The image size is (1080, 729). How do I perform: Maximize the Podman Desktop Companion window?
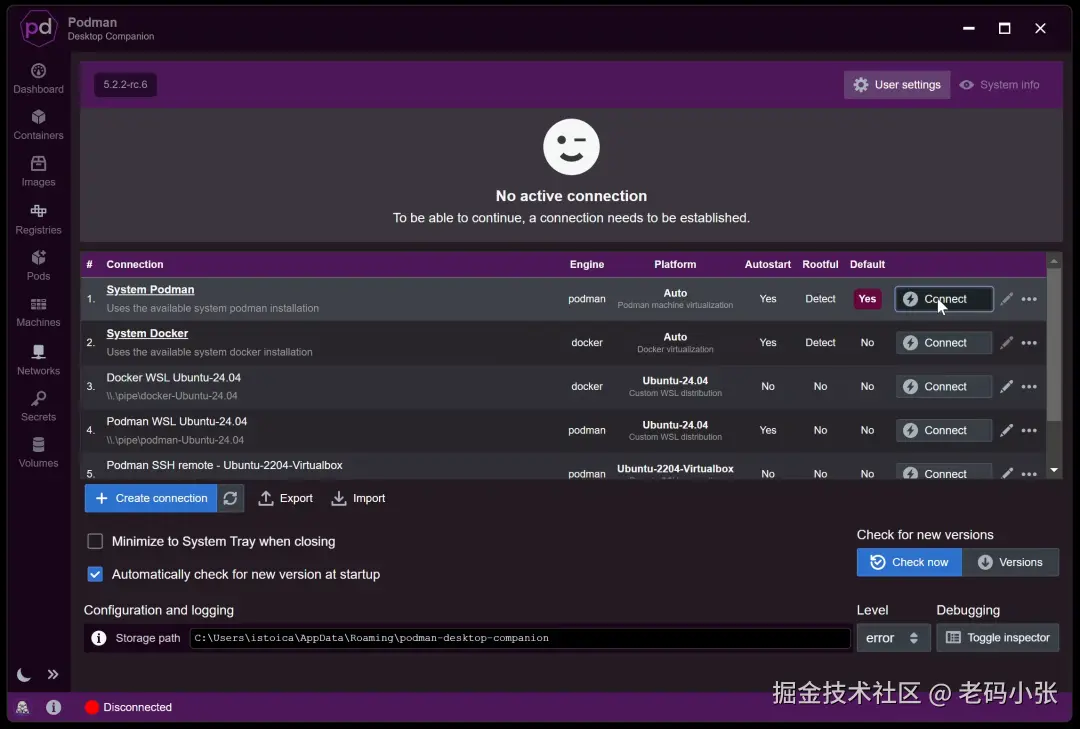click(x=1004, y=28)
